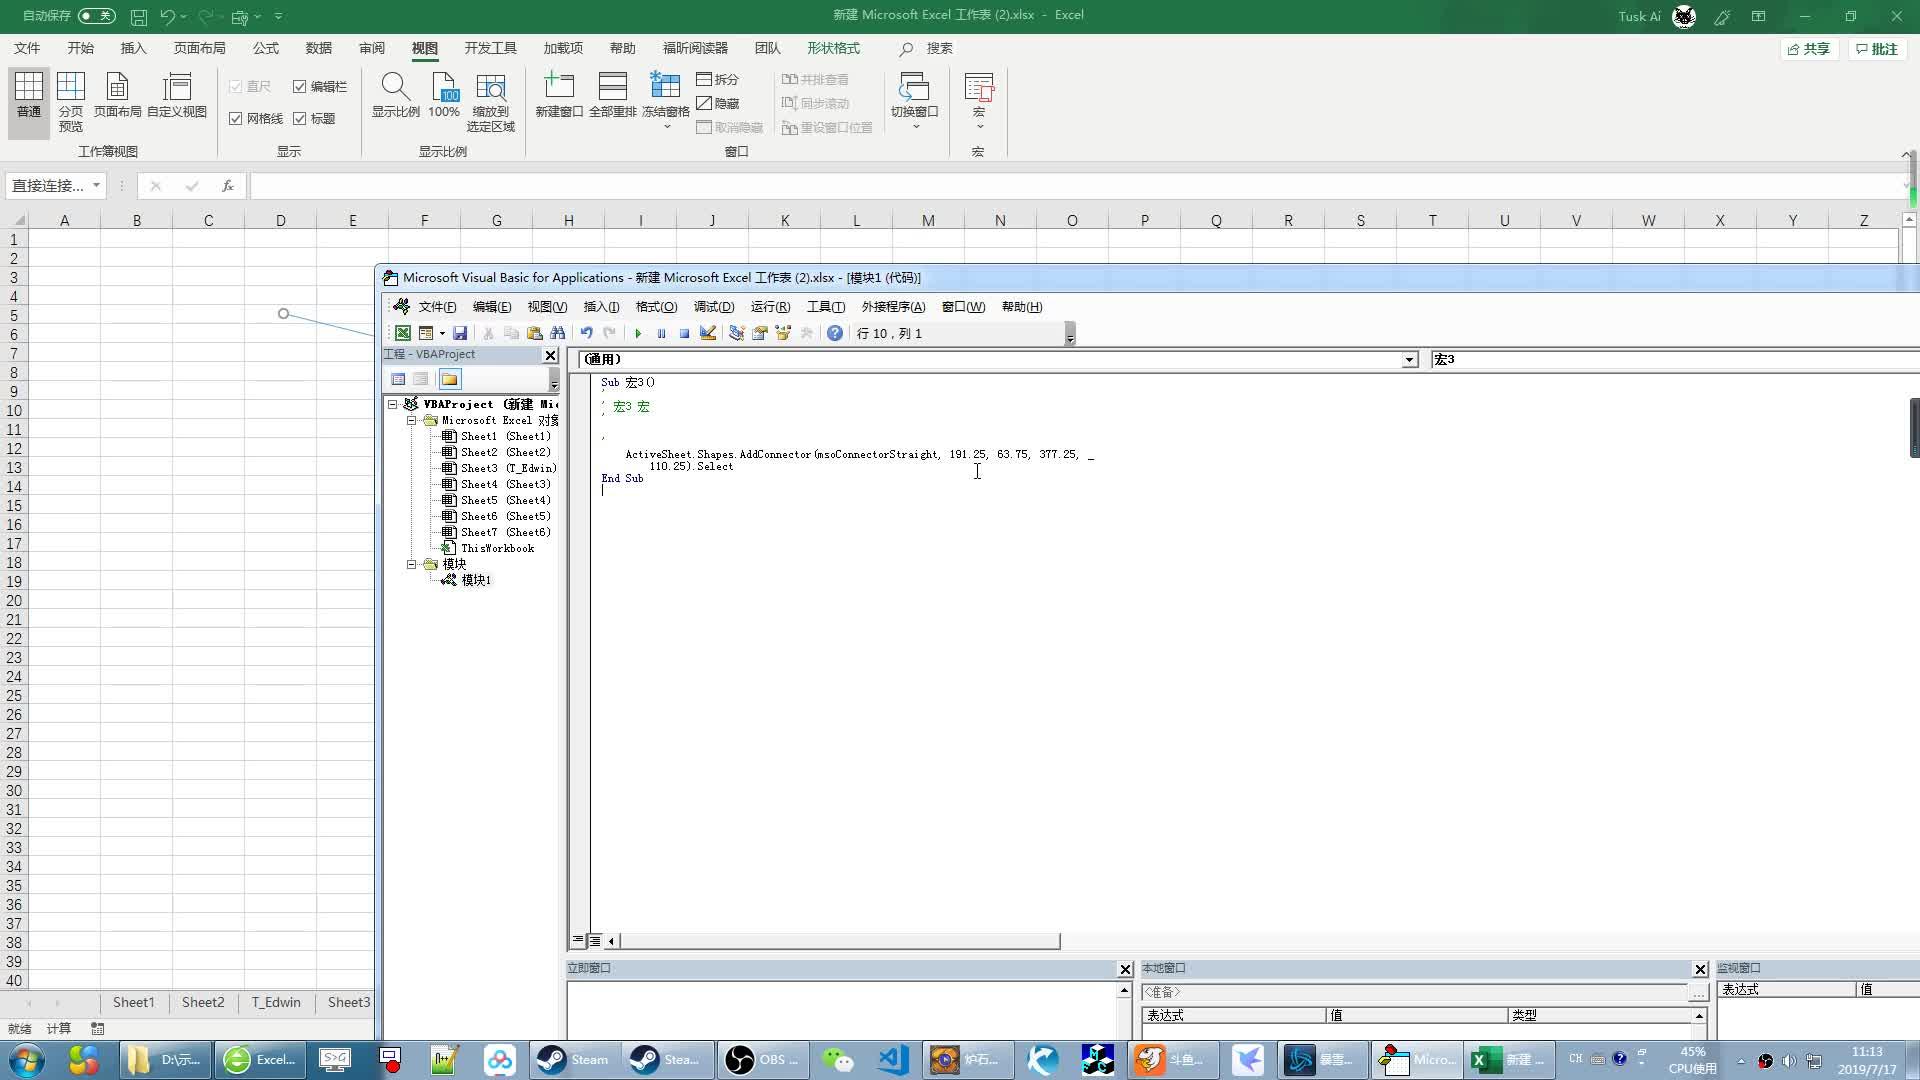Toggle the AutoSave switch off/on
Viewport: 1920px width, 1080px height.
point(96,16)
